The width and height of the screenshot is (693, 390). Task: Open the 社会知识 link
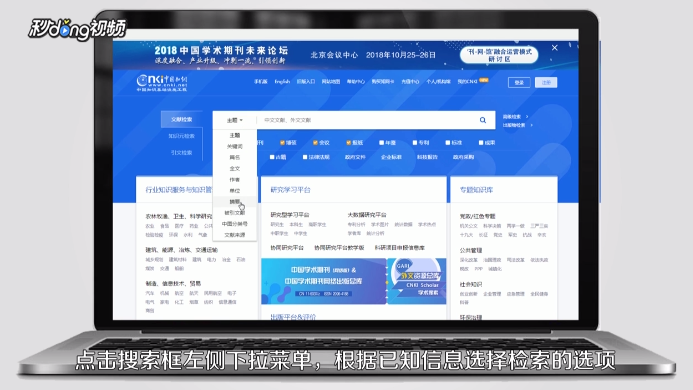click(x=471, y=285)
